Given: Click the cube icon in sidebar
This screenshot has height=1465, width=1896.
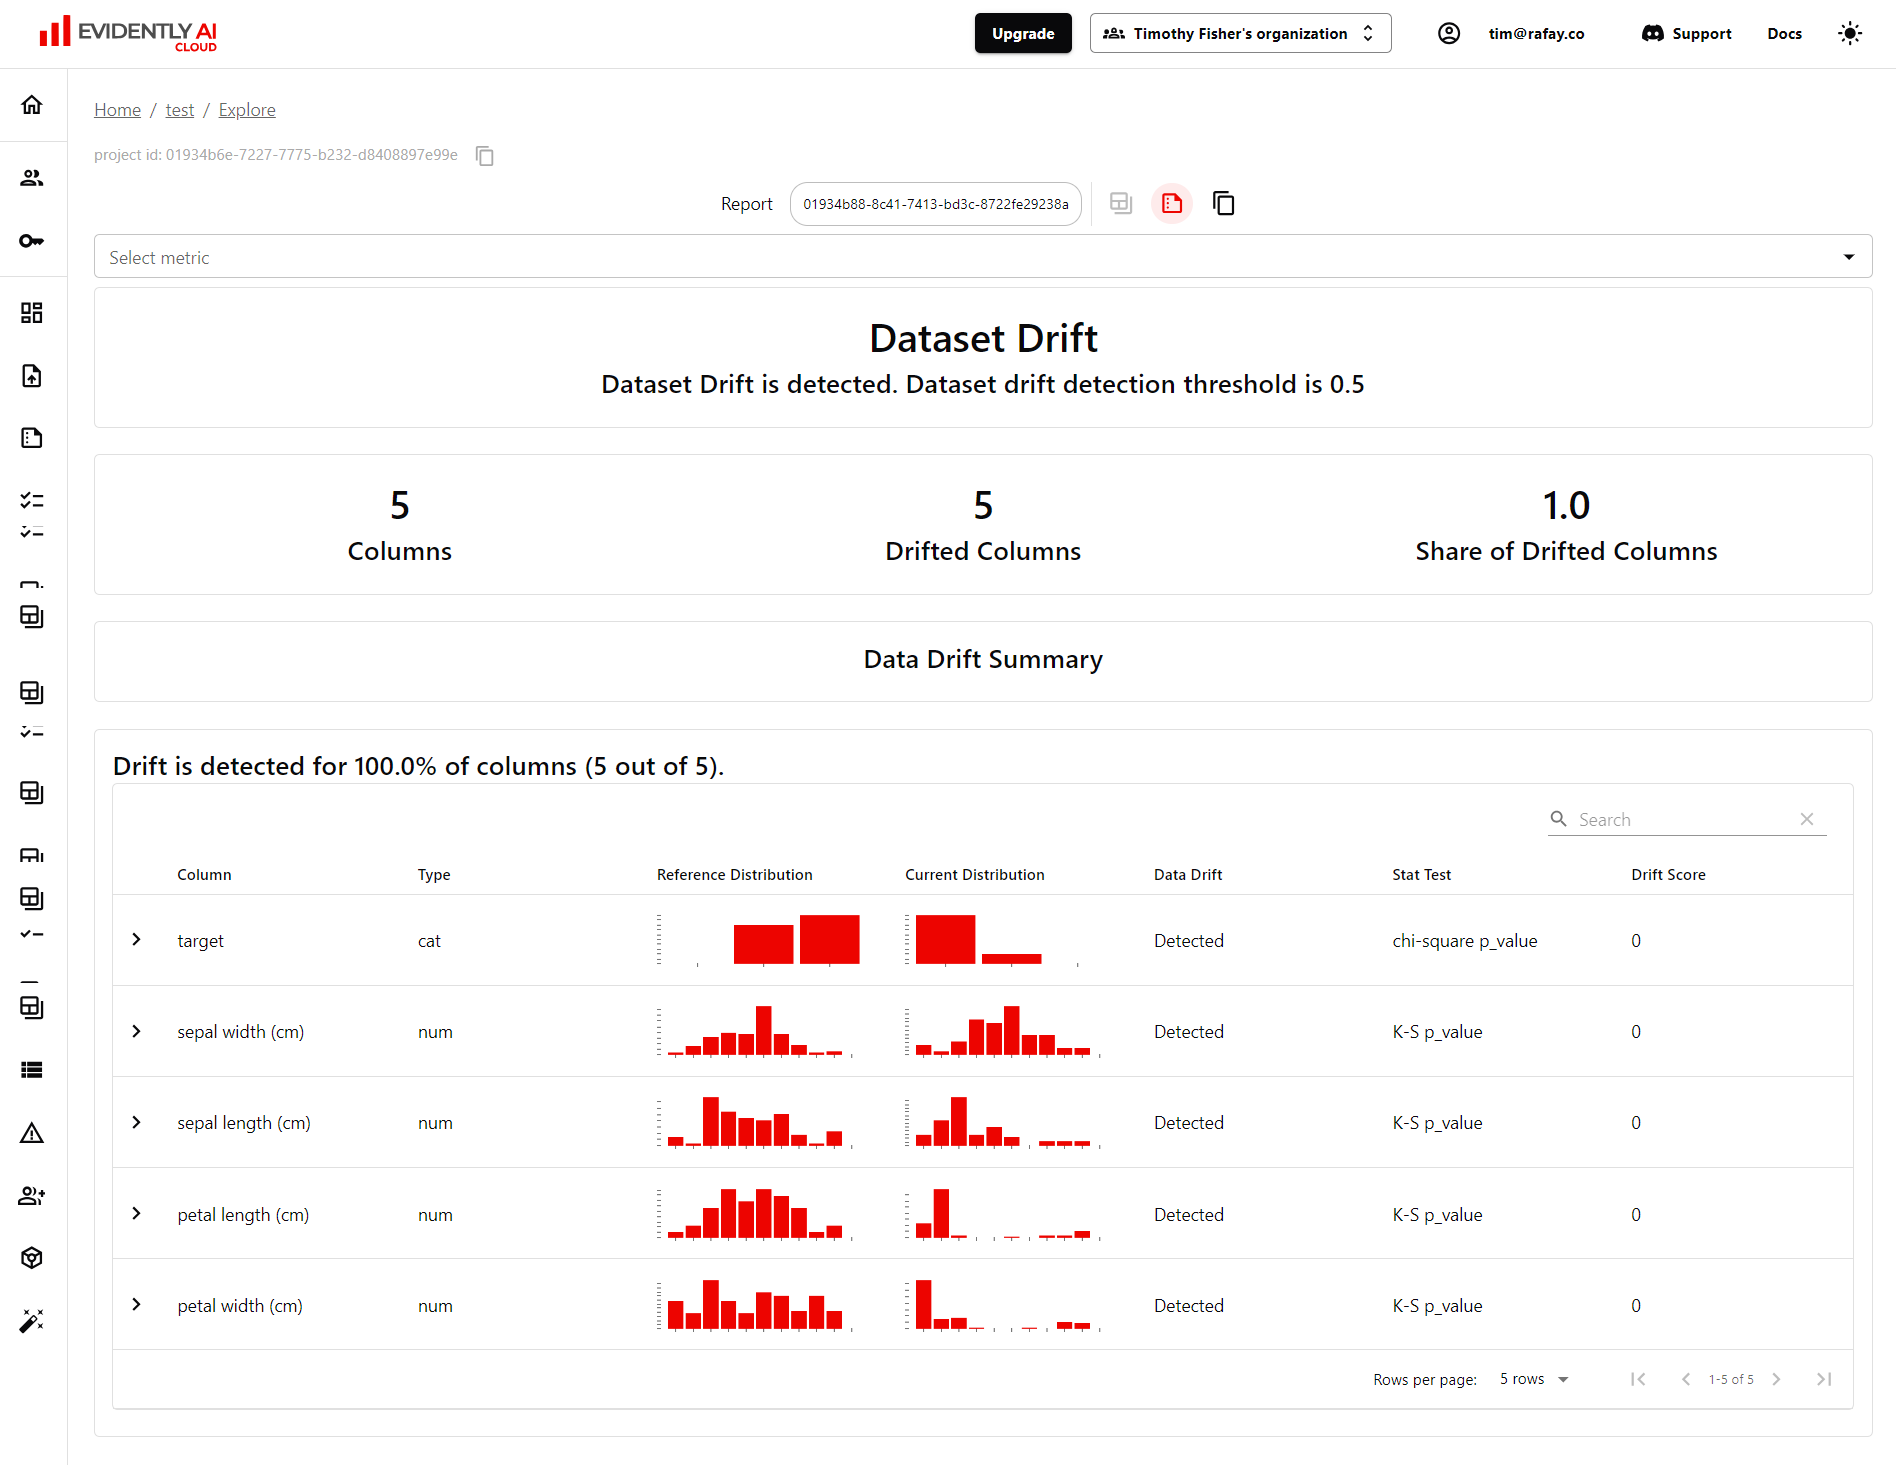Looking at the screenshot, I should [x=32, y=1258].
